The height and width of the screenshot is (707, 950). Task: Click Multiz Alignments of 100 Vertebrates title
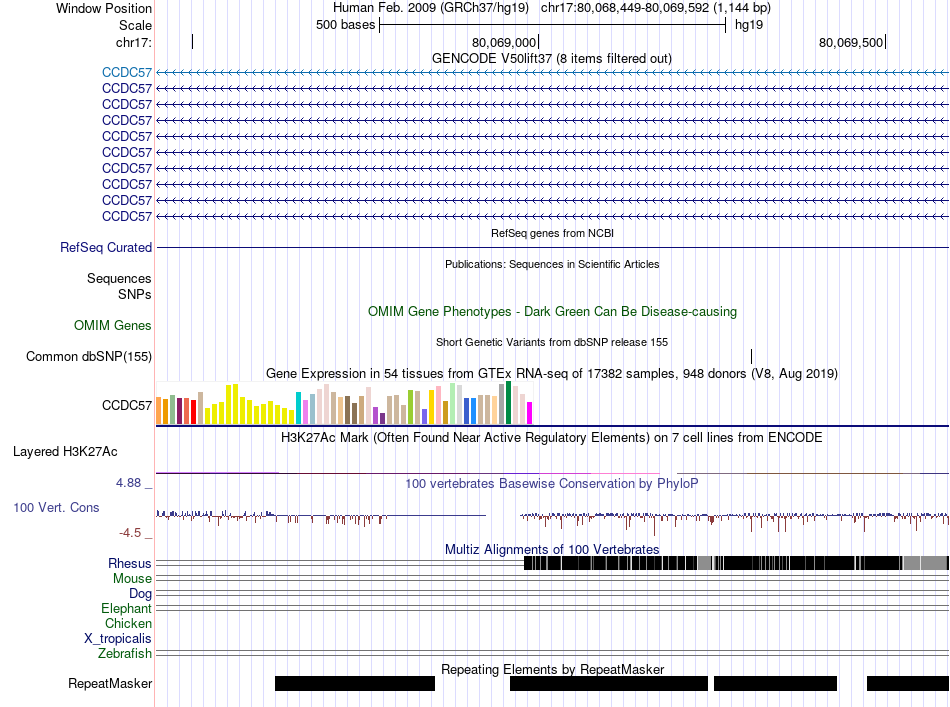tap(552, 549)
